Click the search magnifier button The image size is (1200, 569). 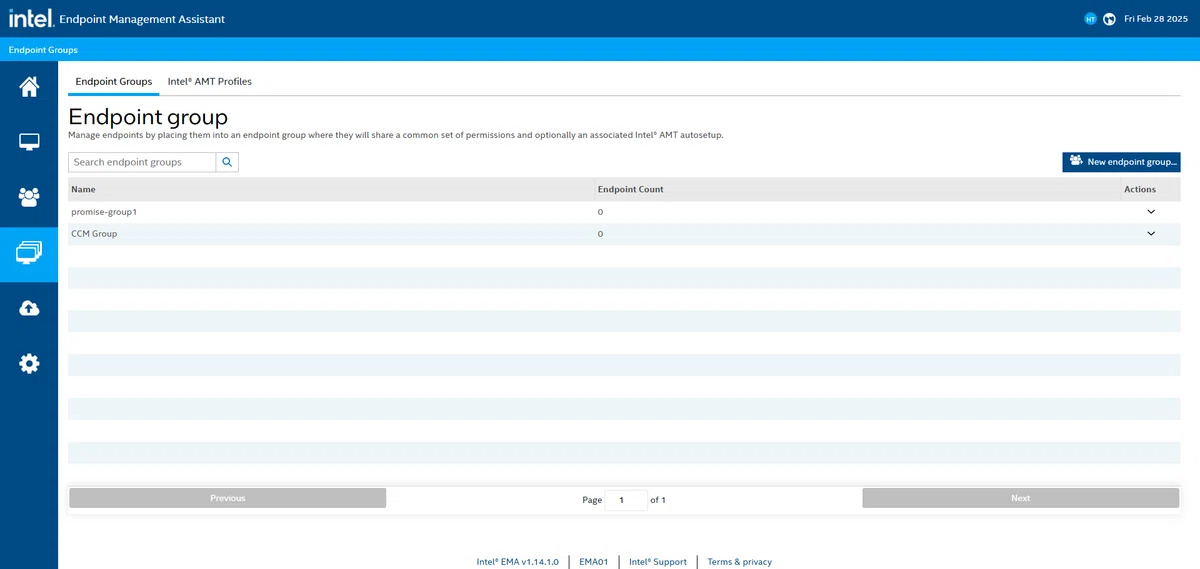(227, 162)
